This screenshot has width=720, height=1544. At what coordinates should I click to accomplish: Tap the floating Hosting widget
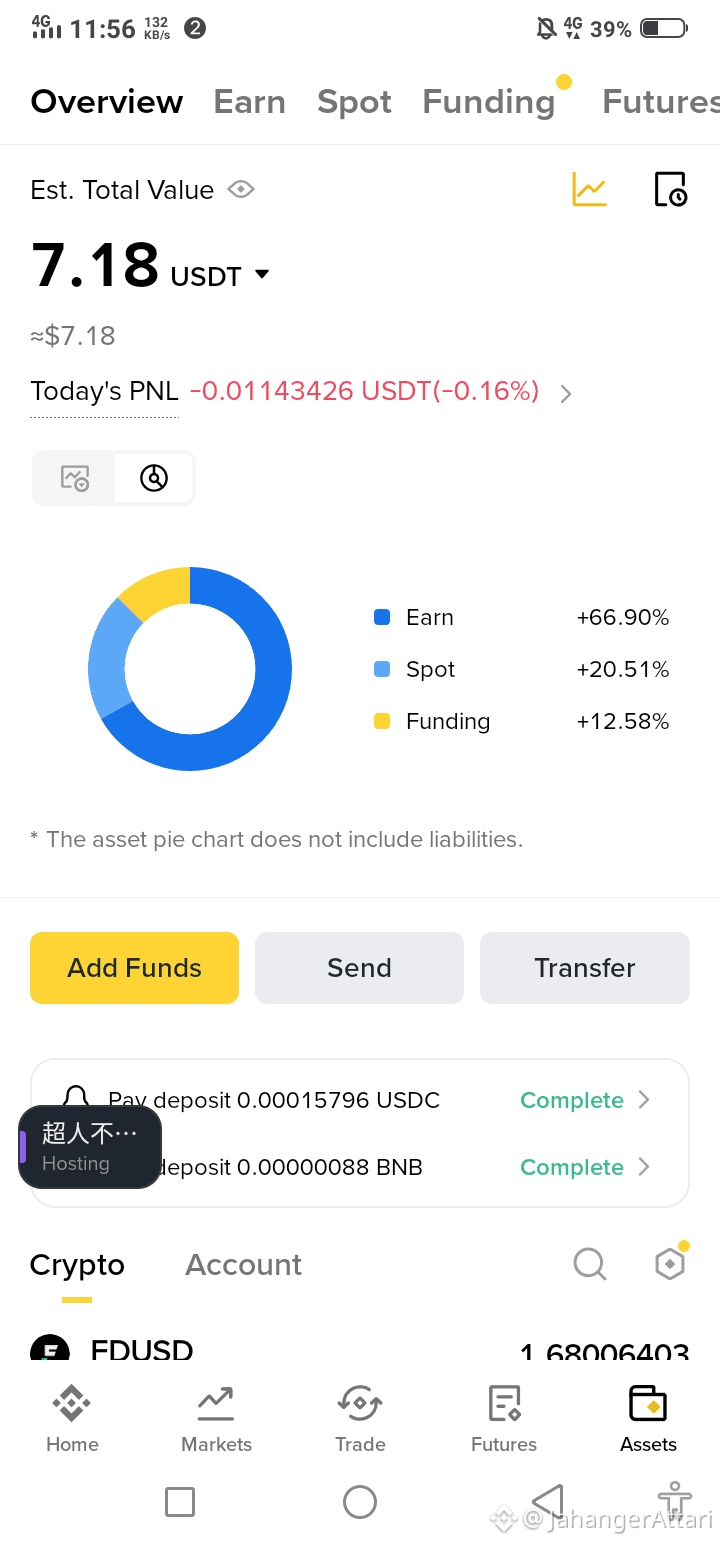[90, 1147]
